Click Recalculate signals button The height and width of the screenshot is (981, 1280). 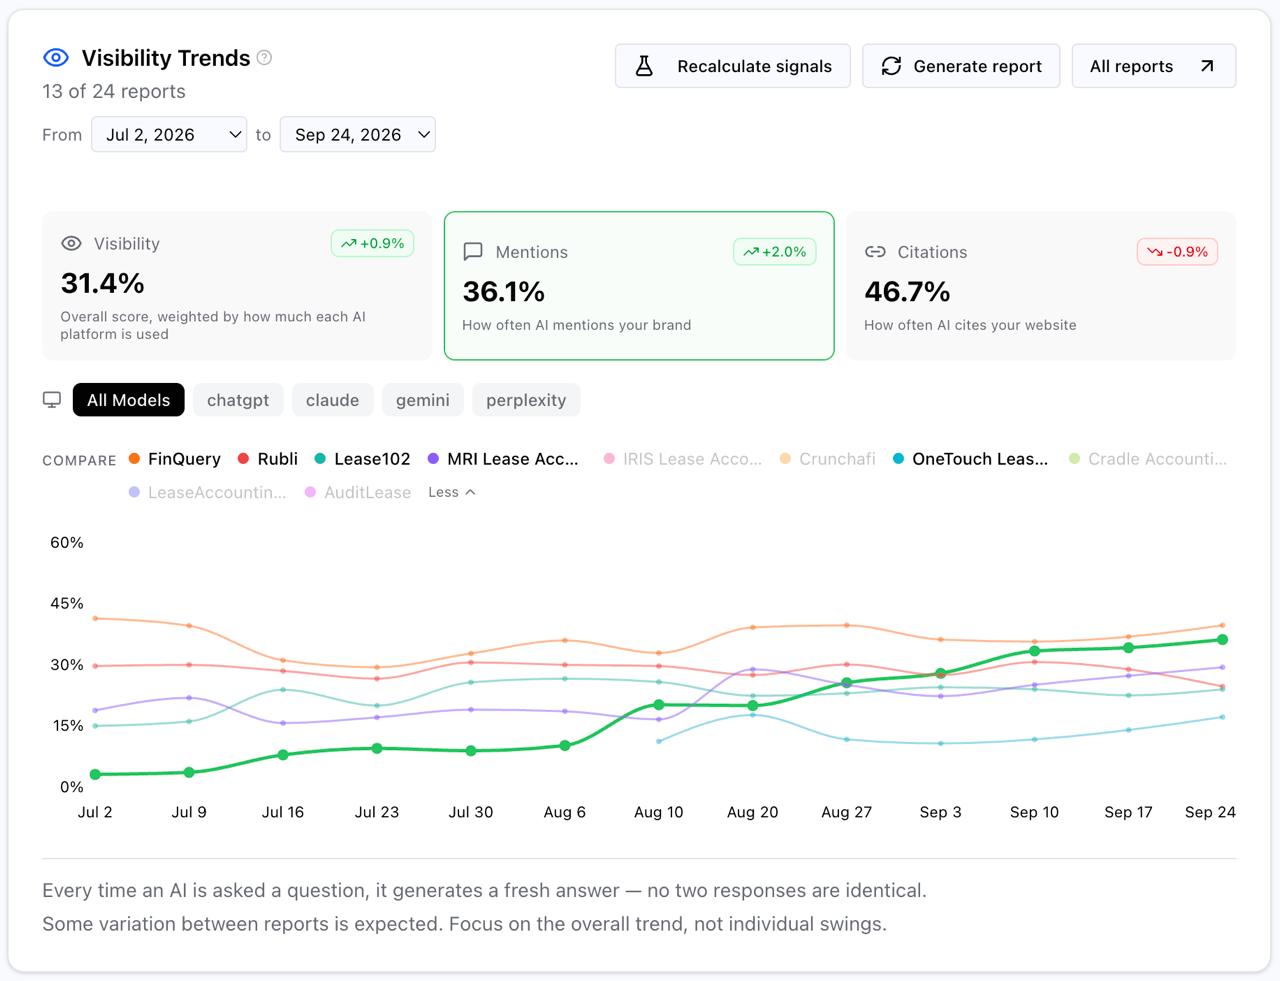733,66
